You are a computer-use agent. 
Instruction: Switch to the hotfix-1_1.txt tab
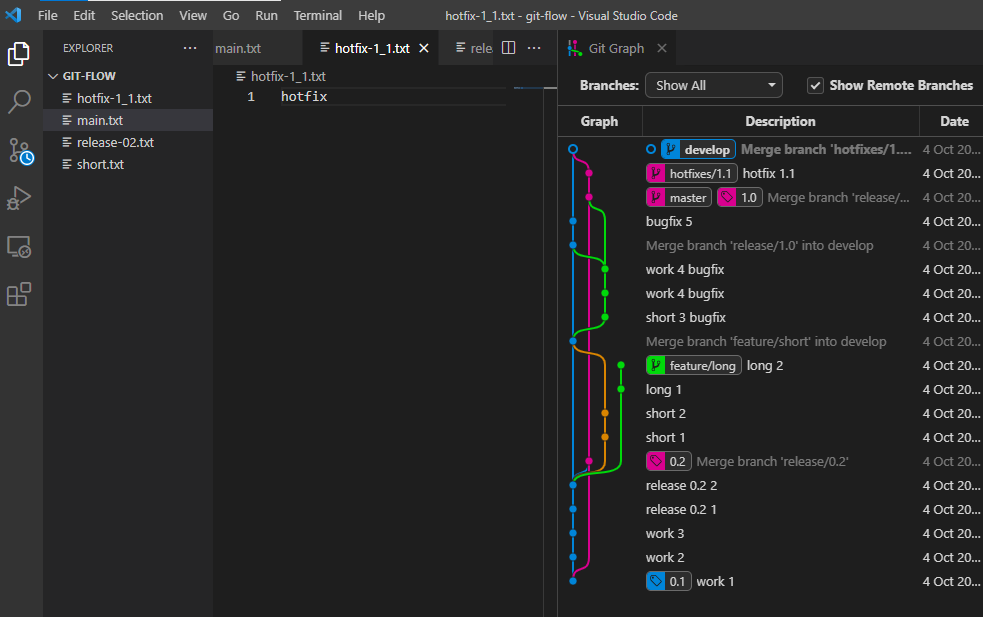coord(370,48)
